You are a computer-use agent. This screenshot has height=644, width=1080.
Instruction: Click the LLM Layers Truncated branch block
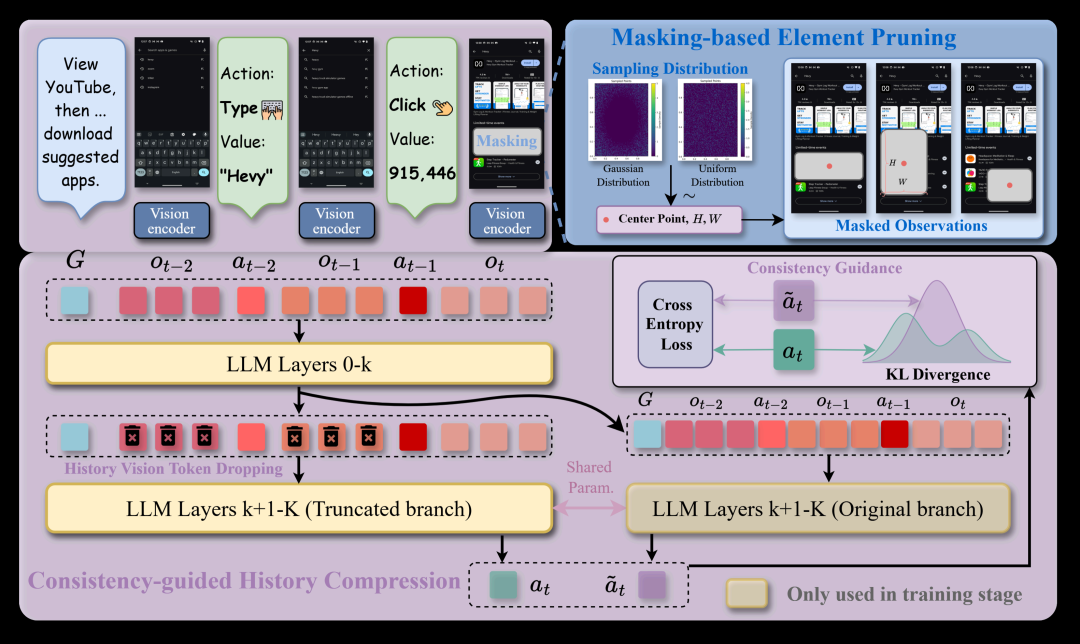(x=298, y=508)
